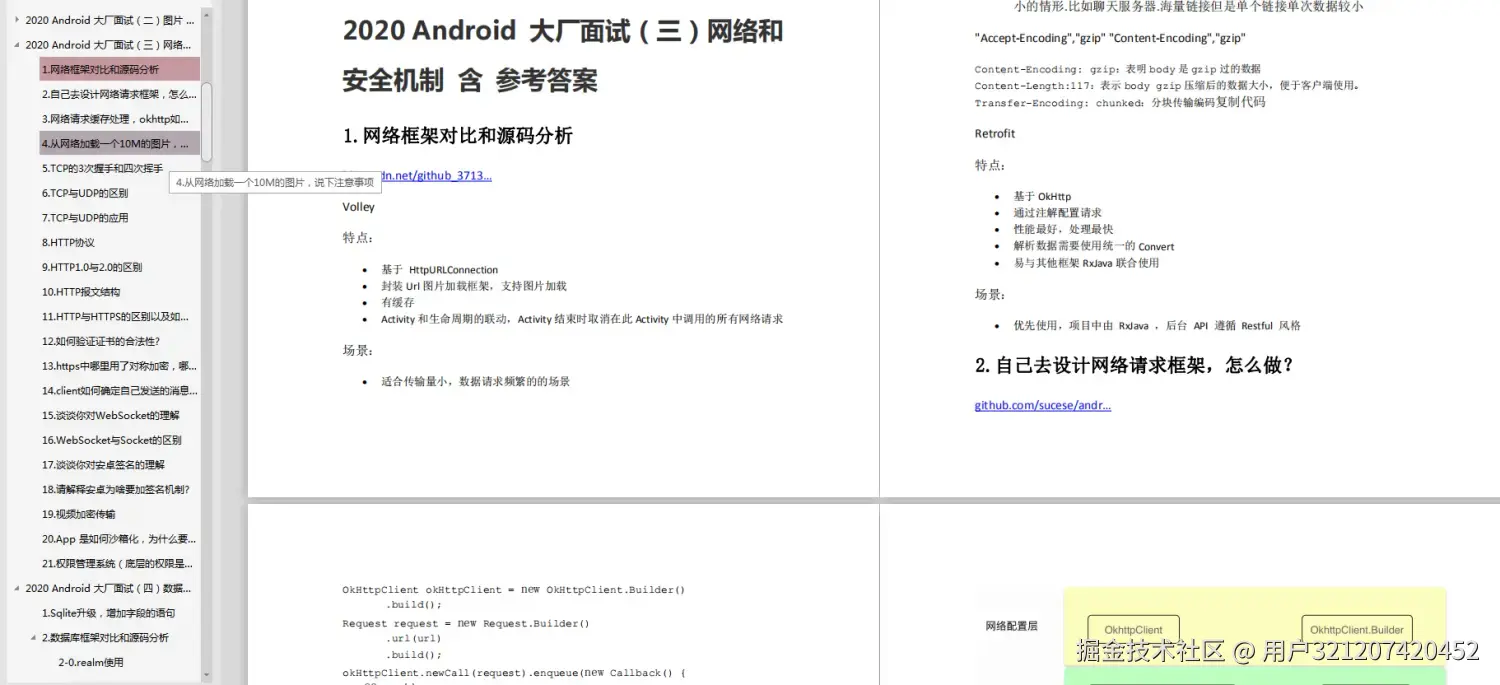The image size is (1500, 685).
Task: Click the bullet 易与其他框架 RxJava 联合使用
Action: (x=1086, y=263)
